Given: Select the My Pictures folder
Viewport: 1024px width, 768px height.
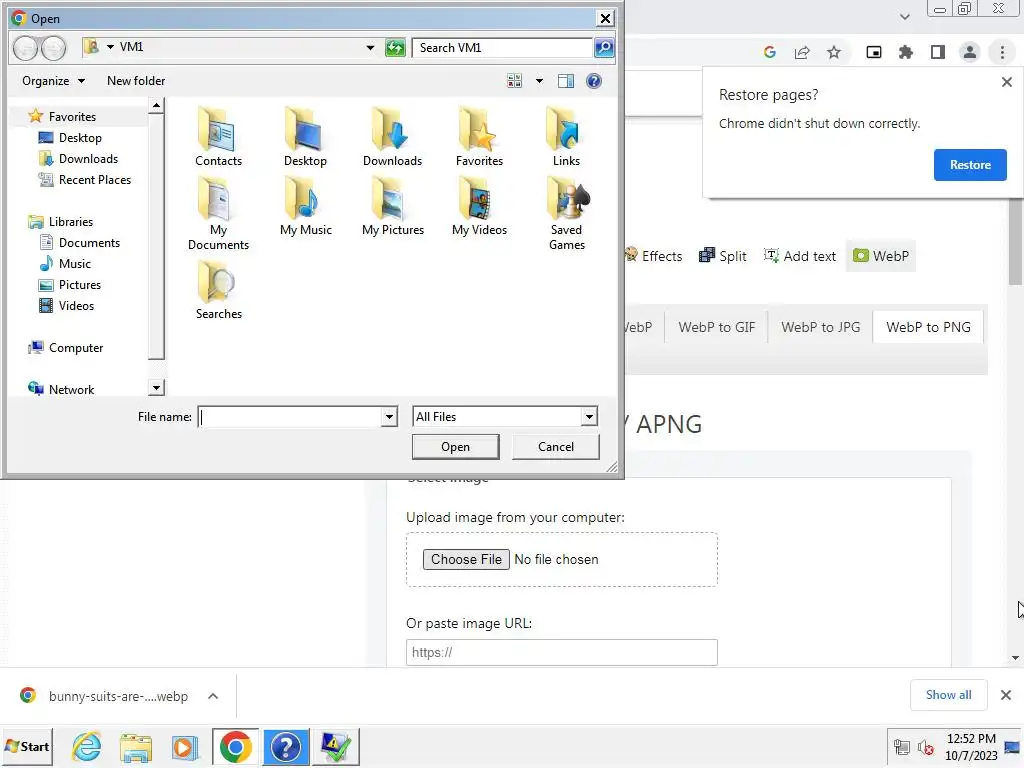Looking at the screenshot, I should (x=392, y=206).
